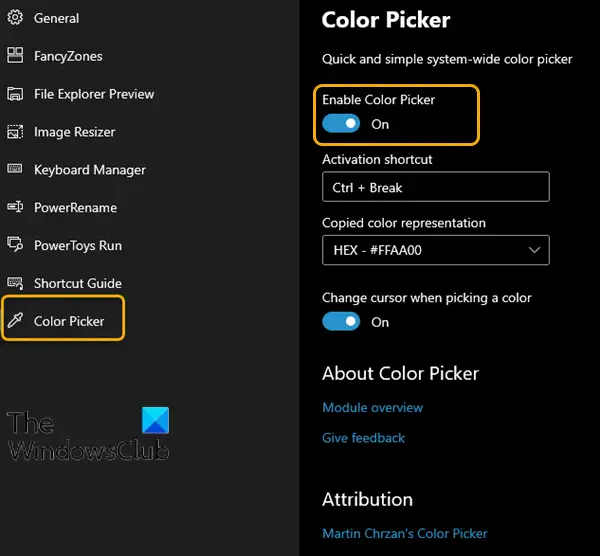Image resolution: width=600 pixels, height=556 pixels.
Task: Click the FancyZones layout icon
Action: point(15,55)
